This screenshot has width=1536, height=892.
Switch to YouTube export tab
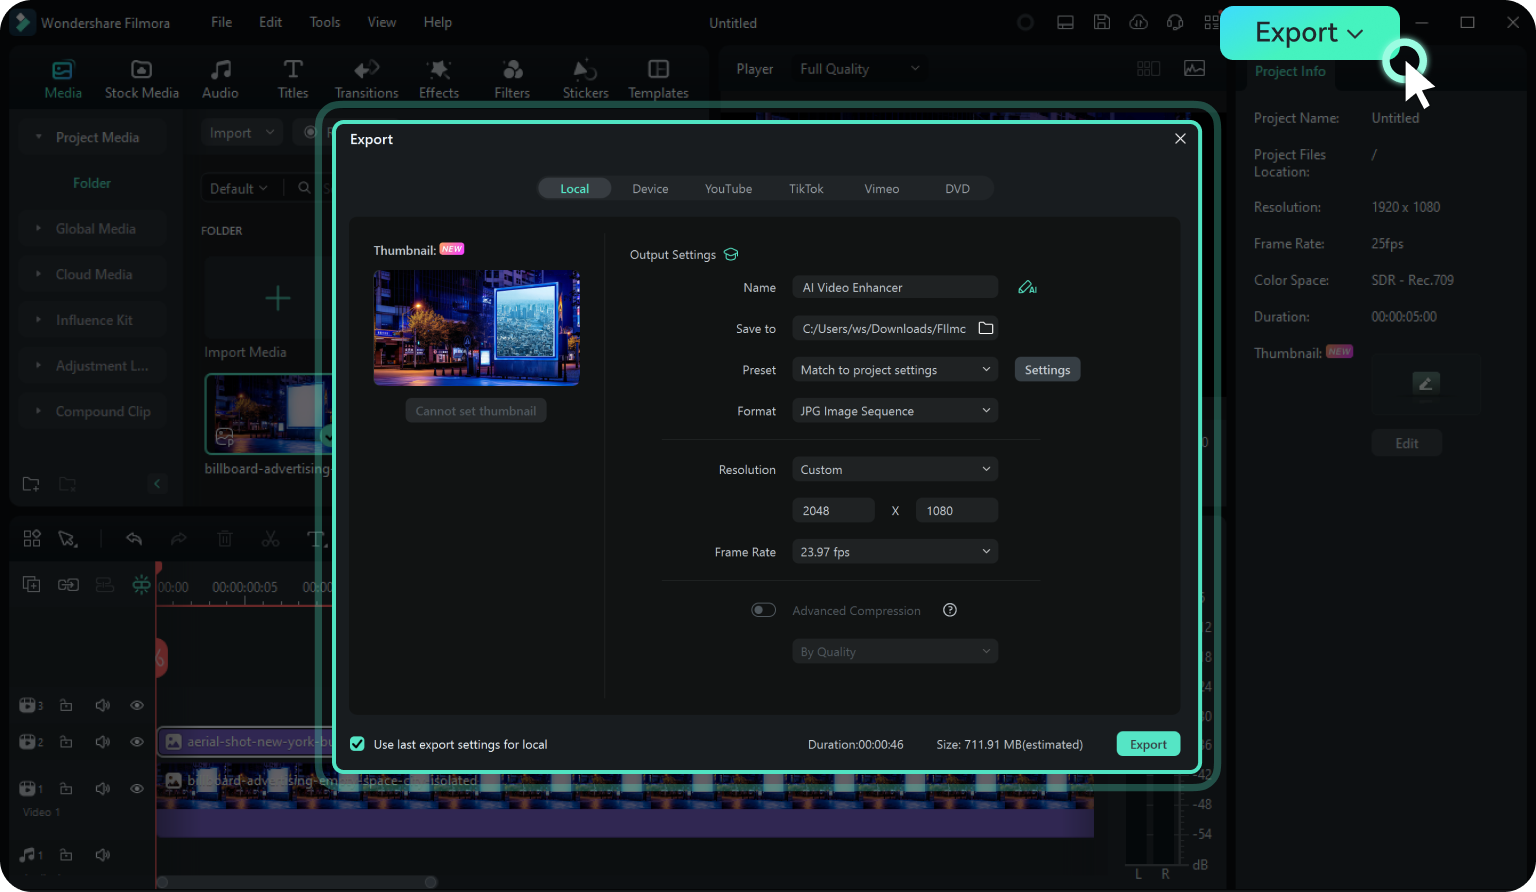[x=728, y=188]
